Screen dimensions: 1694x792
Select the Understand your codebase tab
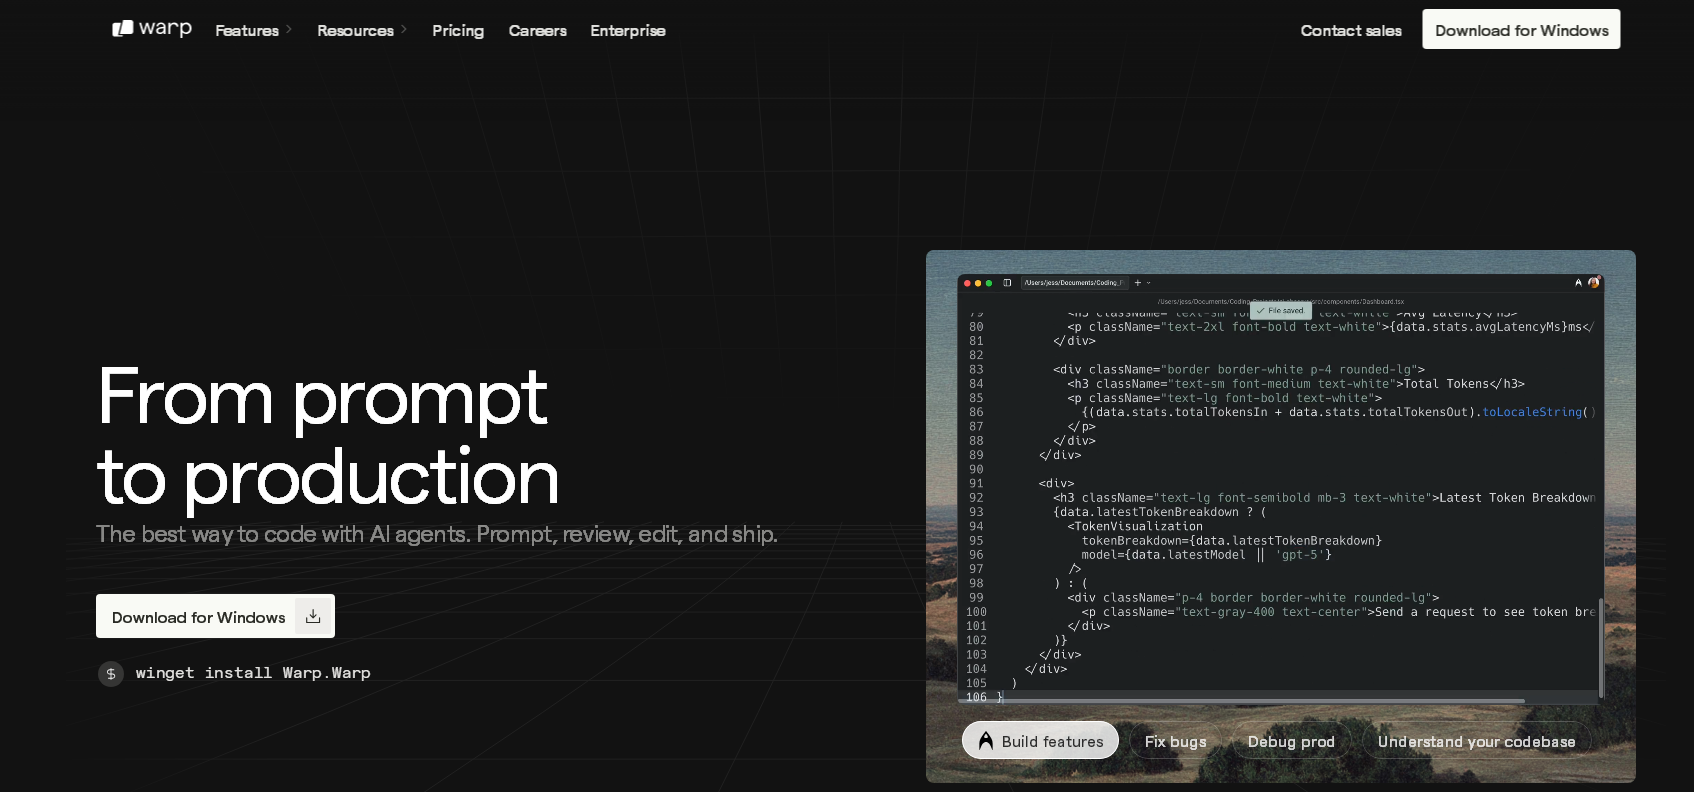pos(1476,741)
